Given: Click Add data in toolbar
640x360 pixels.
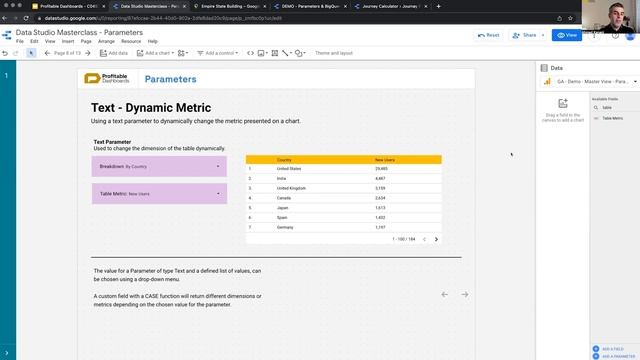Looking at the screenshot, I should tap(114, 53).
